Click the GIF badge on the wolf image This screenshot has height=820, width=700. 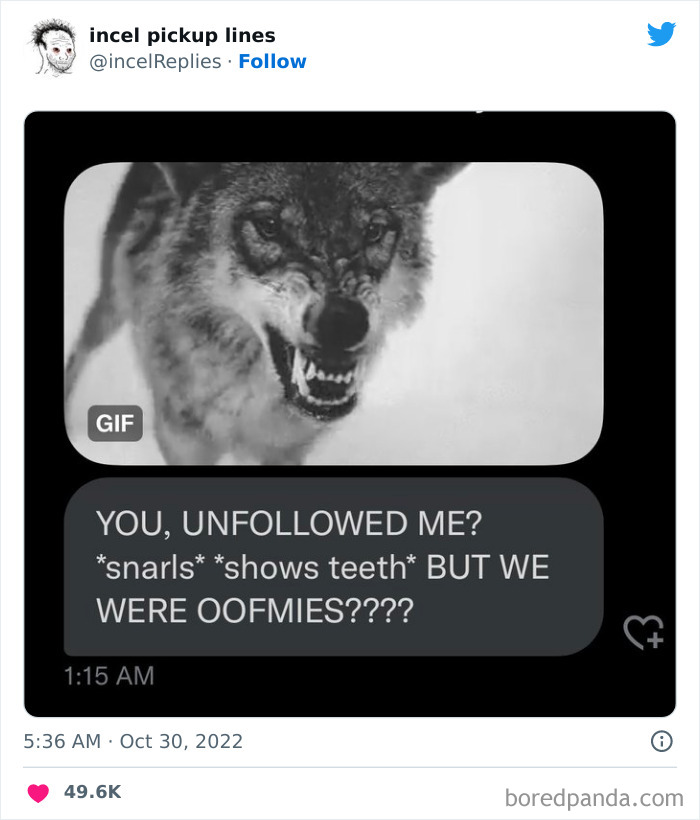click(x=116, y=423)
